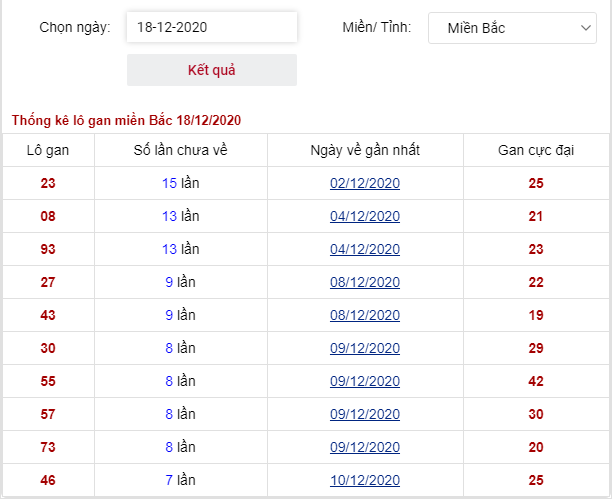Select lô gan number 93
Viewport: 614px width, 499px height.
click(x=48, y=249)
